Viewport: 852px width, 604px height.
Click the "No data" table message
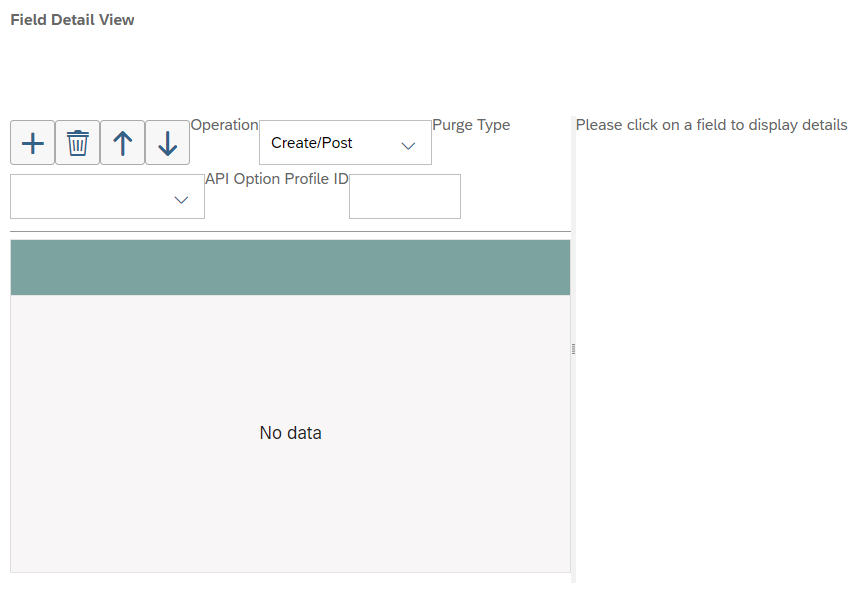(290, 433)
